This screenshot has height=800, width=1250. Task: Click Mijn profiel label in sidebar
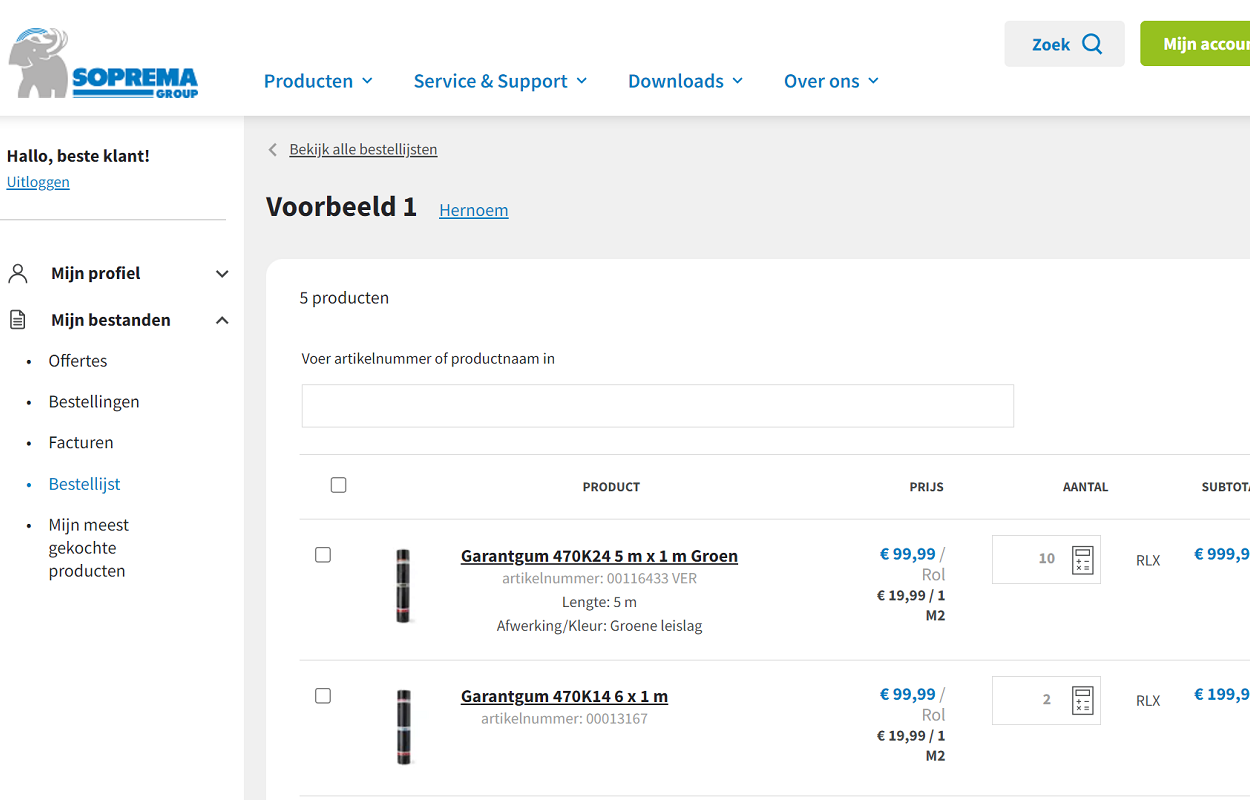point(96,273)
